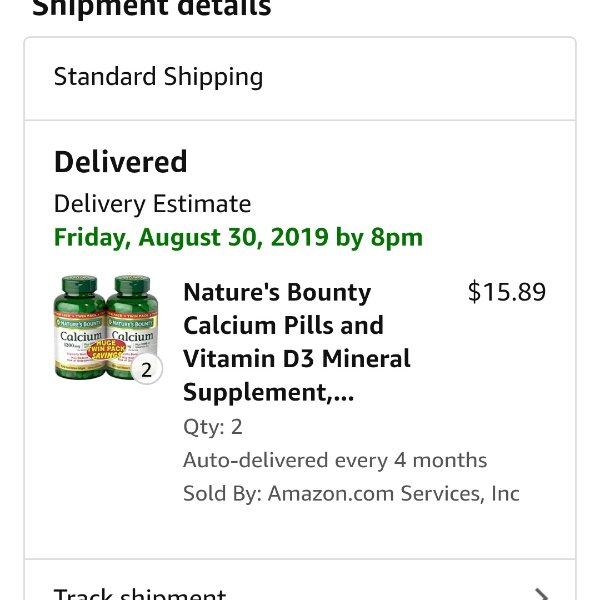This screenshot has height=600, width=600.
Task: Click the truncated Supplement,... title line
Action: [268, 393]
